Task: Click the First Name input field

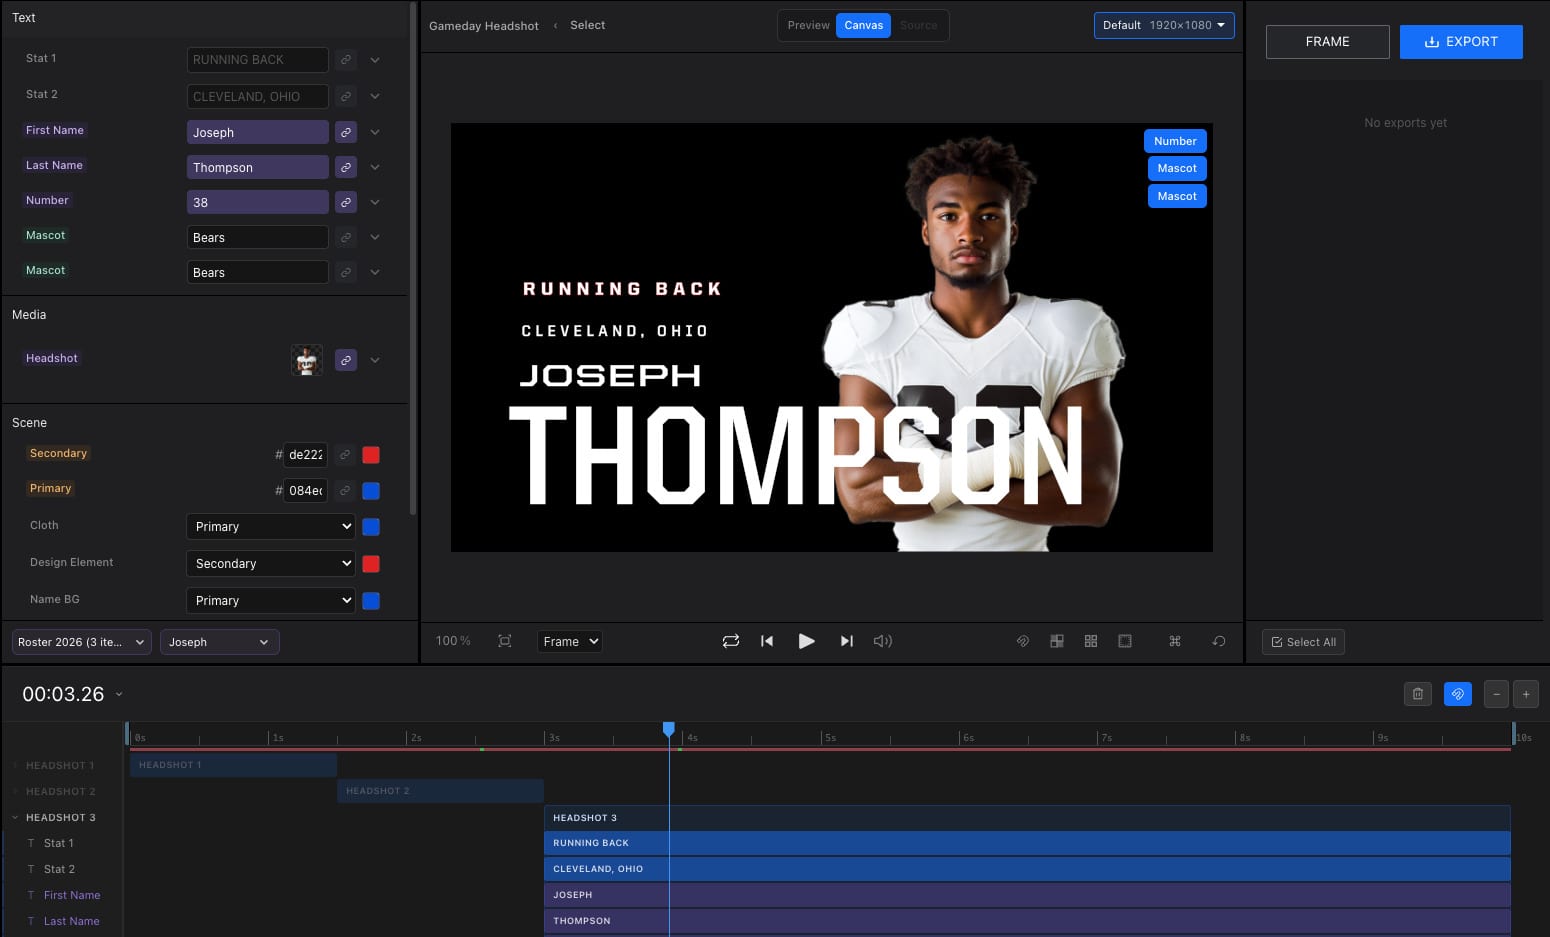Action: [258, 132]
